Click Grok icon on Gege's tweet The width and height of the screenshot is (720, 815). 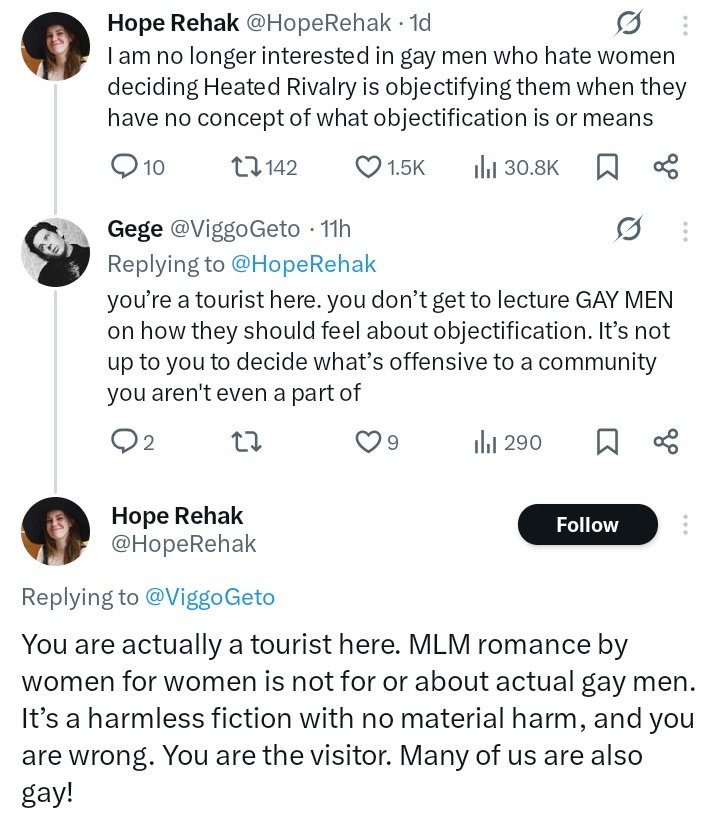pos(629,231)
